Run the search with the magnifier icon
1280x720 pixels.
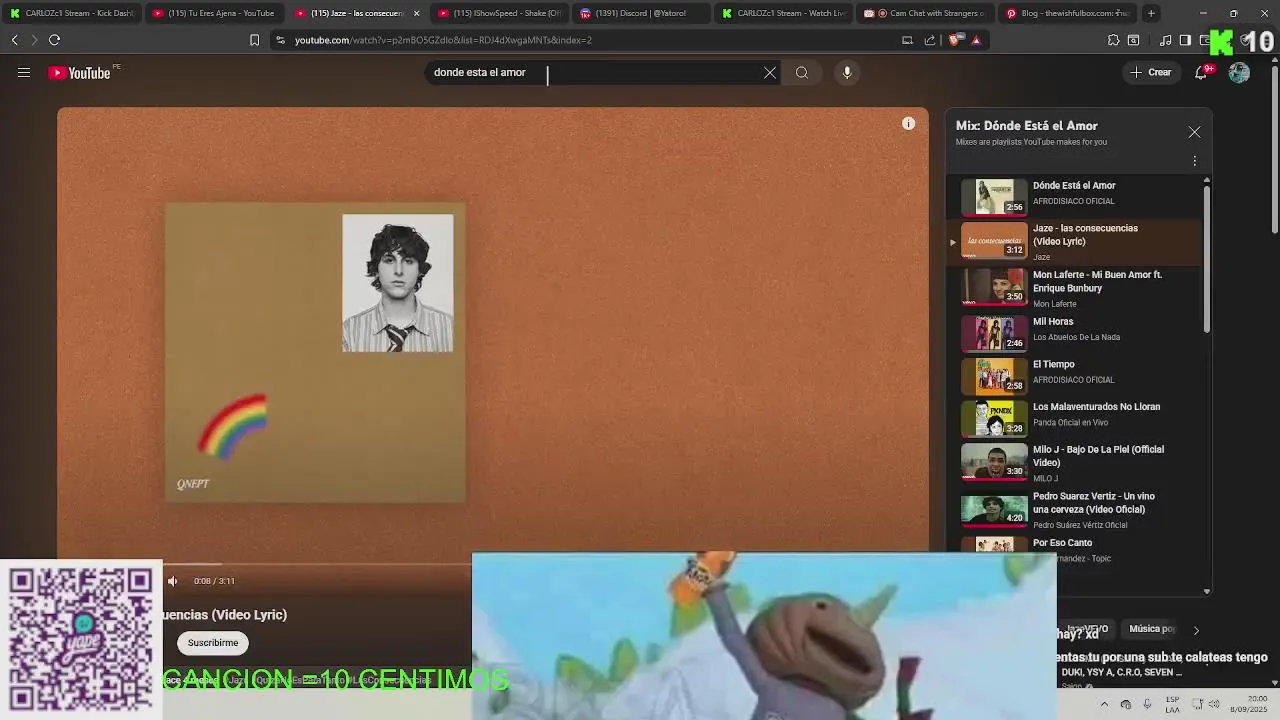802,72
